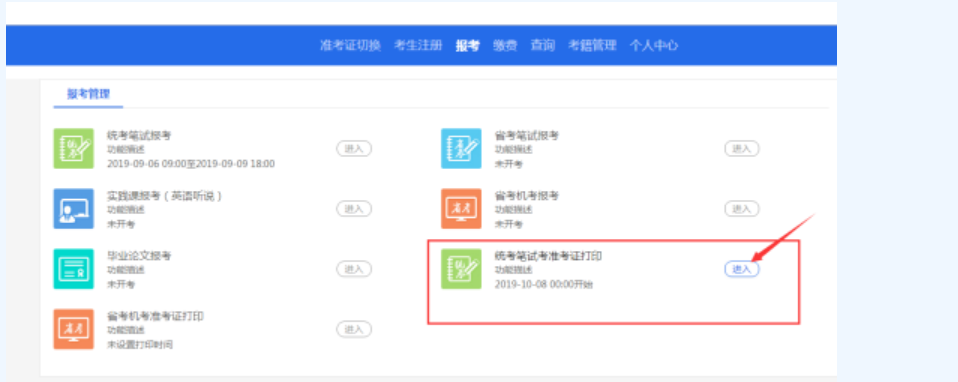Click 进入 button for 实践课报考（英语听说）
The height and width of the screenshot is (382, 958).
click(x=354, y=208)
